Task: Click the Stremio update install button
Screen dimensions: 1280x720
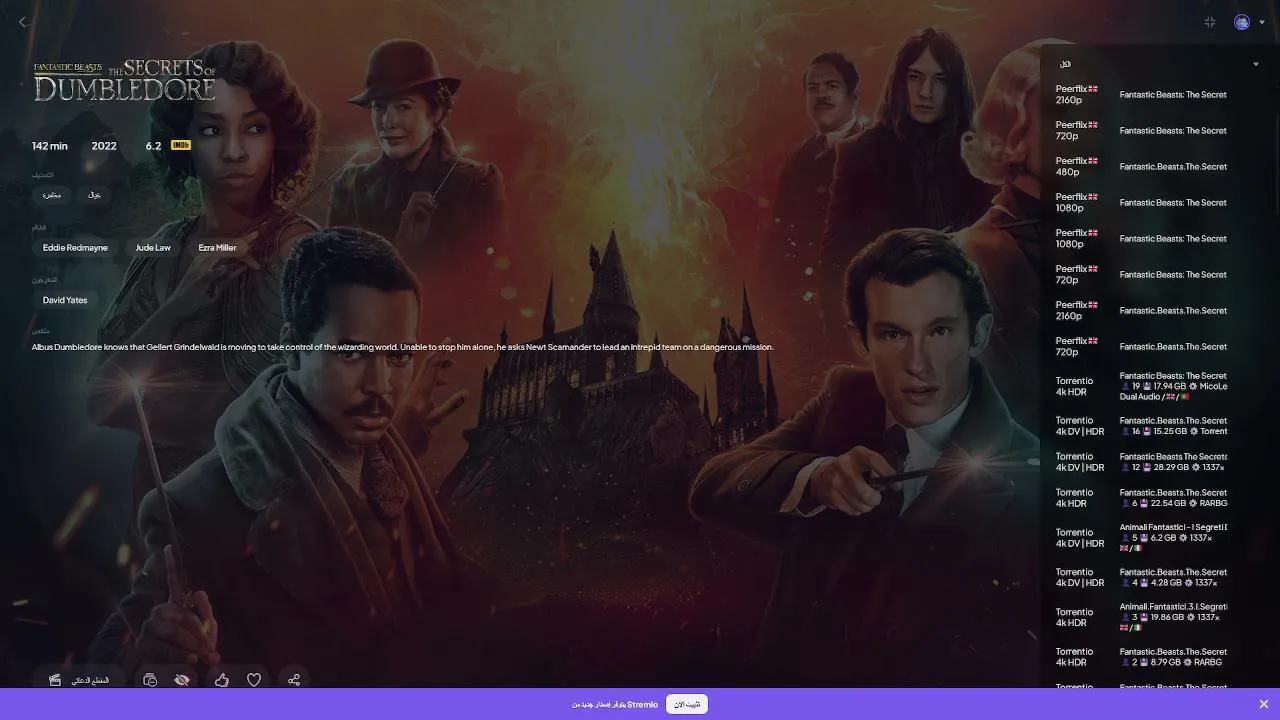Action: coord(687,704)
